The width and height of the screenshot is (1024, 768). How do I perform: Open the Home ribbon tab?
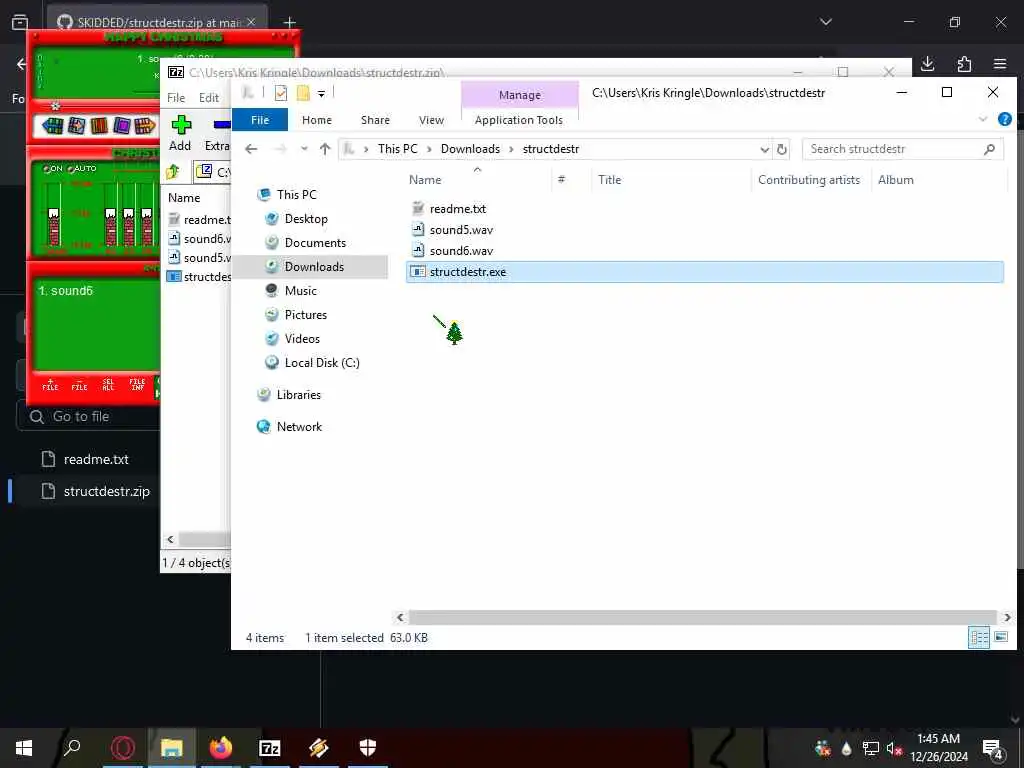click(317, 120)
